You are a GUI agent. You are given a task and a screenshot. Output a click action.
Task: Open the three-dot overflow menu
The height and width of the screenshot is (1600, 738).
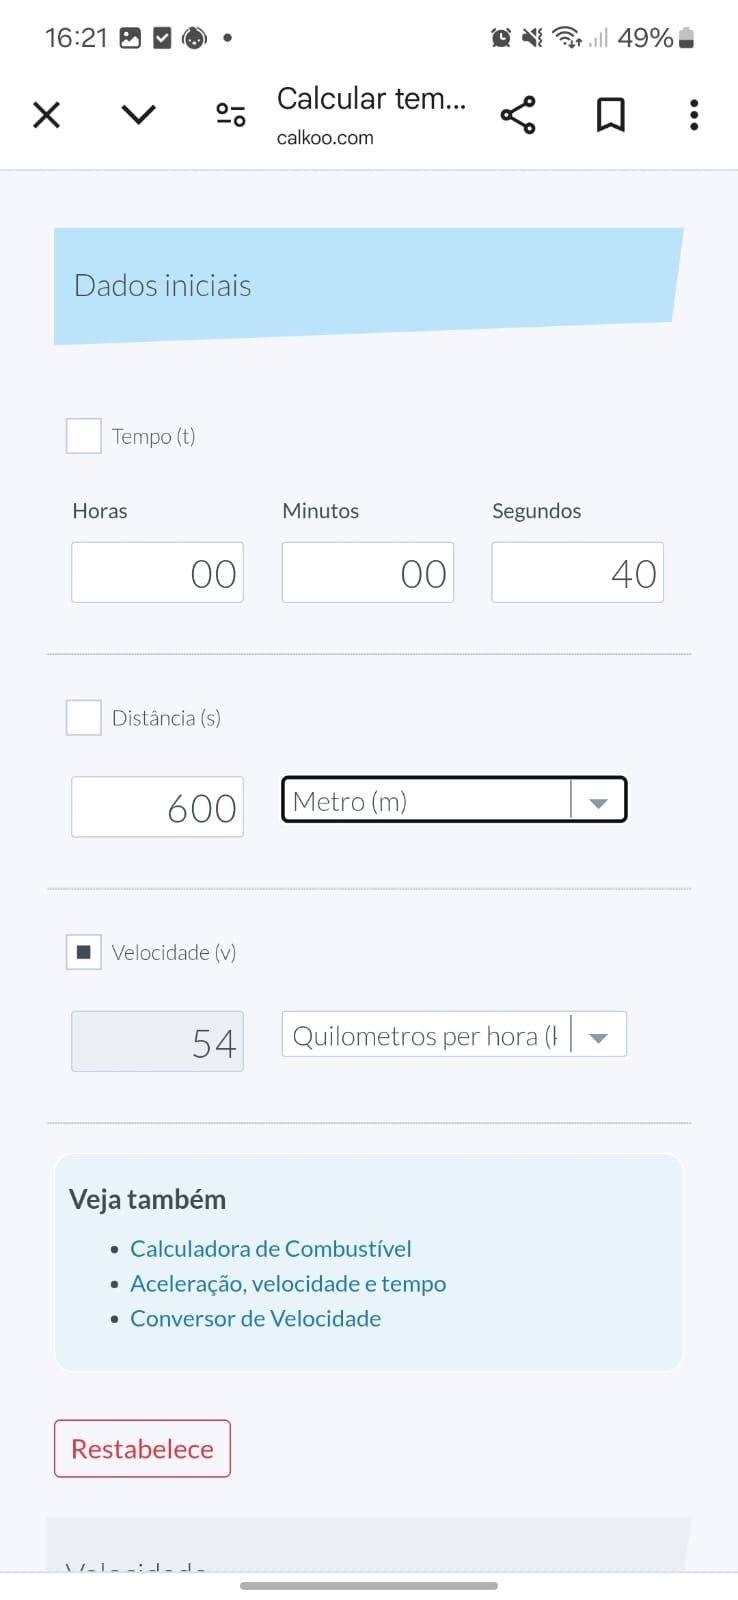pos(694,115)
